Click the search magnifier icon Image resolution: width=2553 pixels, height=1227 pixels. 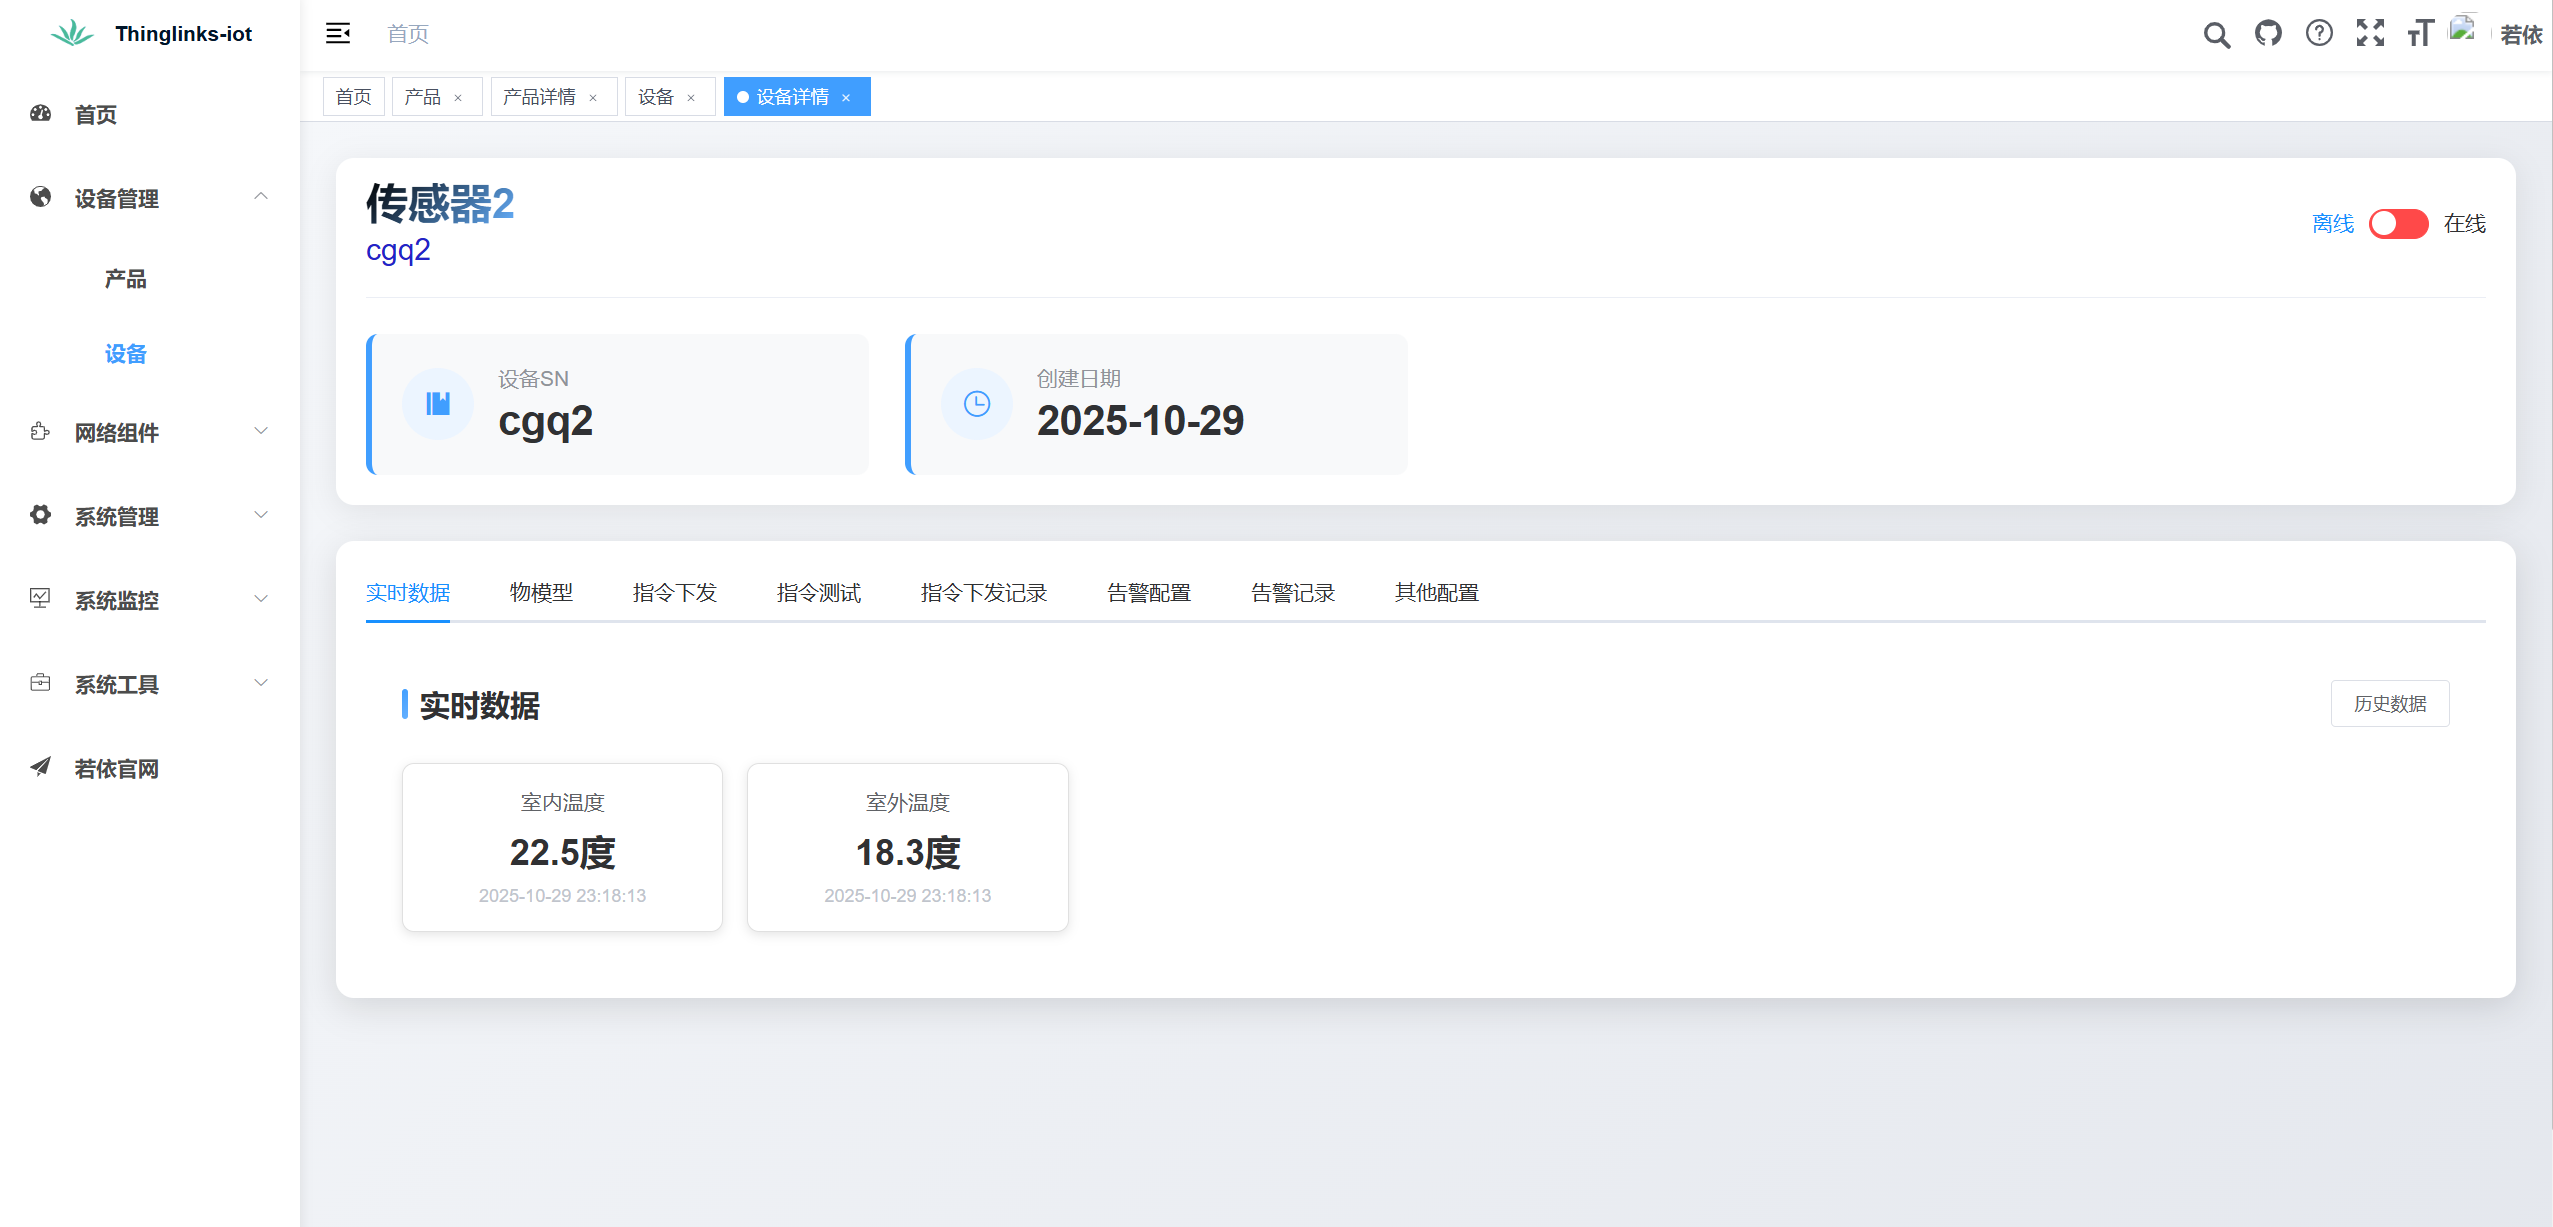click(2216, 35)
